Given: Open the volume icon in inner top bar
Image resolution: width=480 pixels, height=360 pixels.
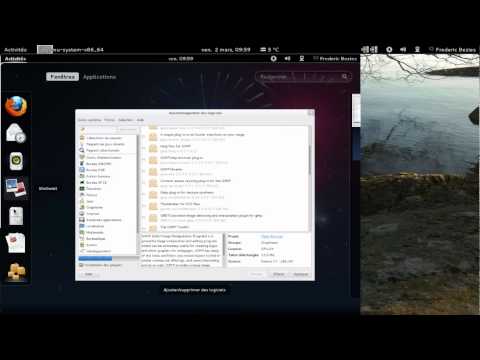Looking at the screenshot, I should click(x=287, y=59).
